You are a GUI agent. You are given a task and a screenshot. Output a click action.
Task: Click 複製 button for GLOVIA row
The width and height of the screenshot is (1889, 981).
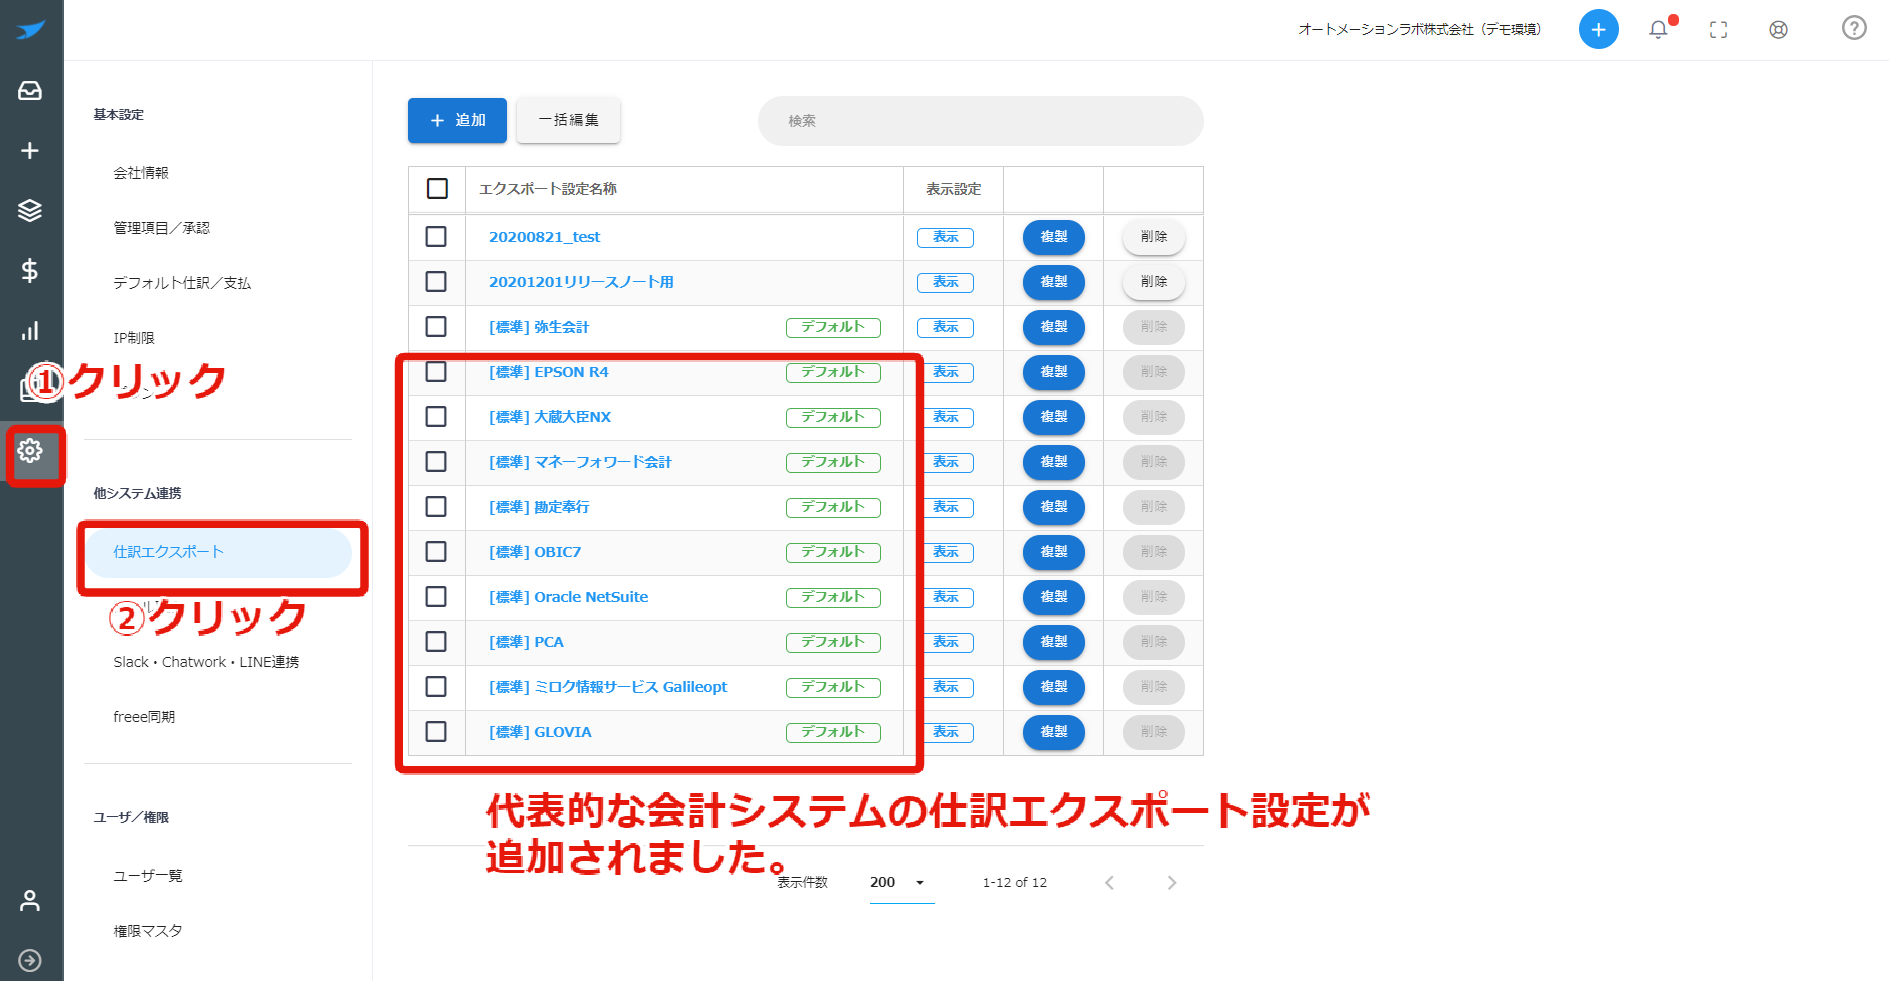tap(1054, 732)
